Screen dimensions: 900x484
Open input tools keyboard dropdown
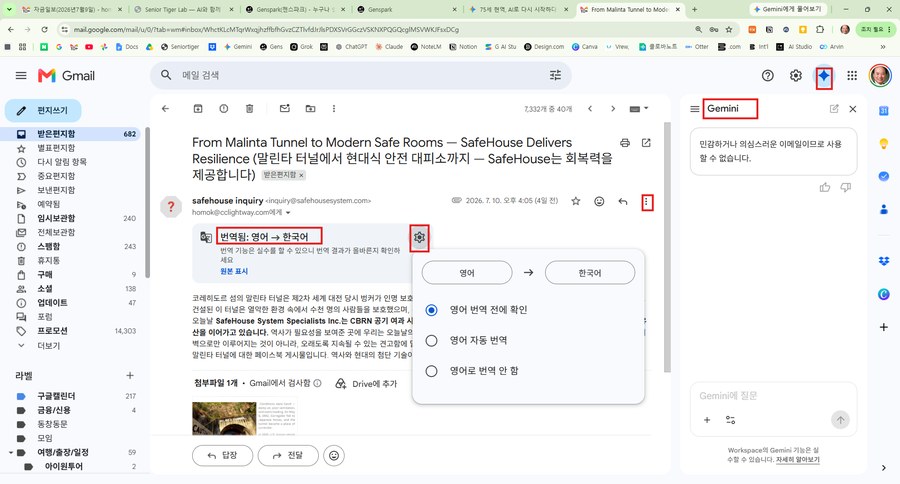(638, 109)
